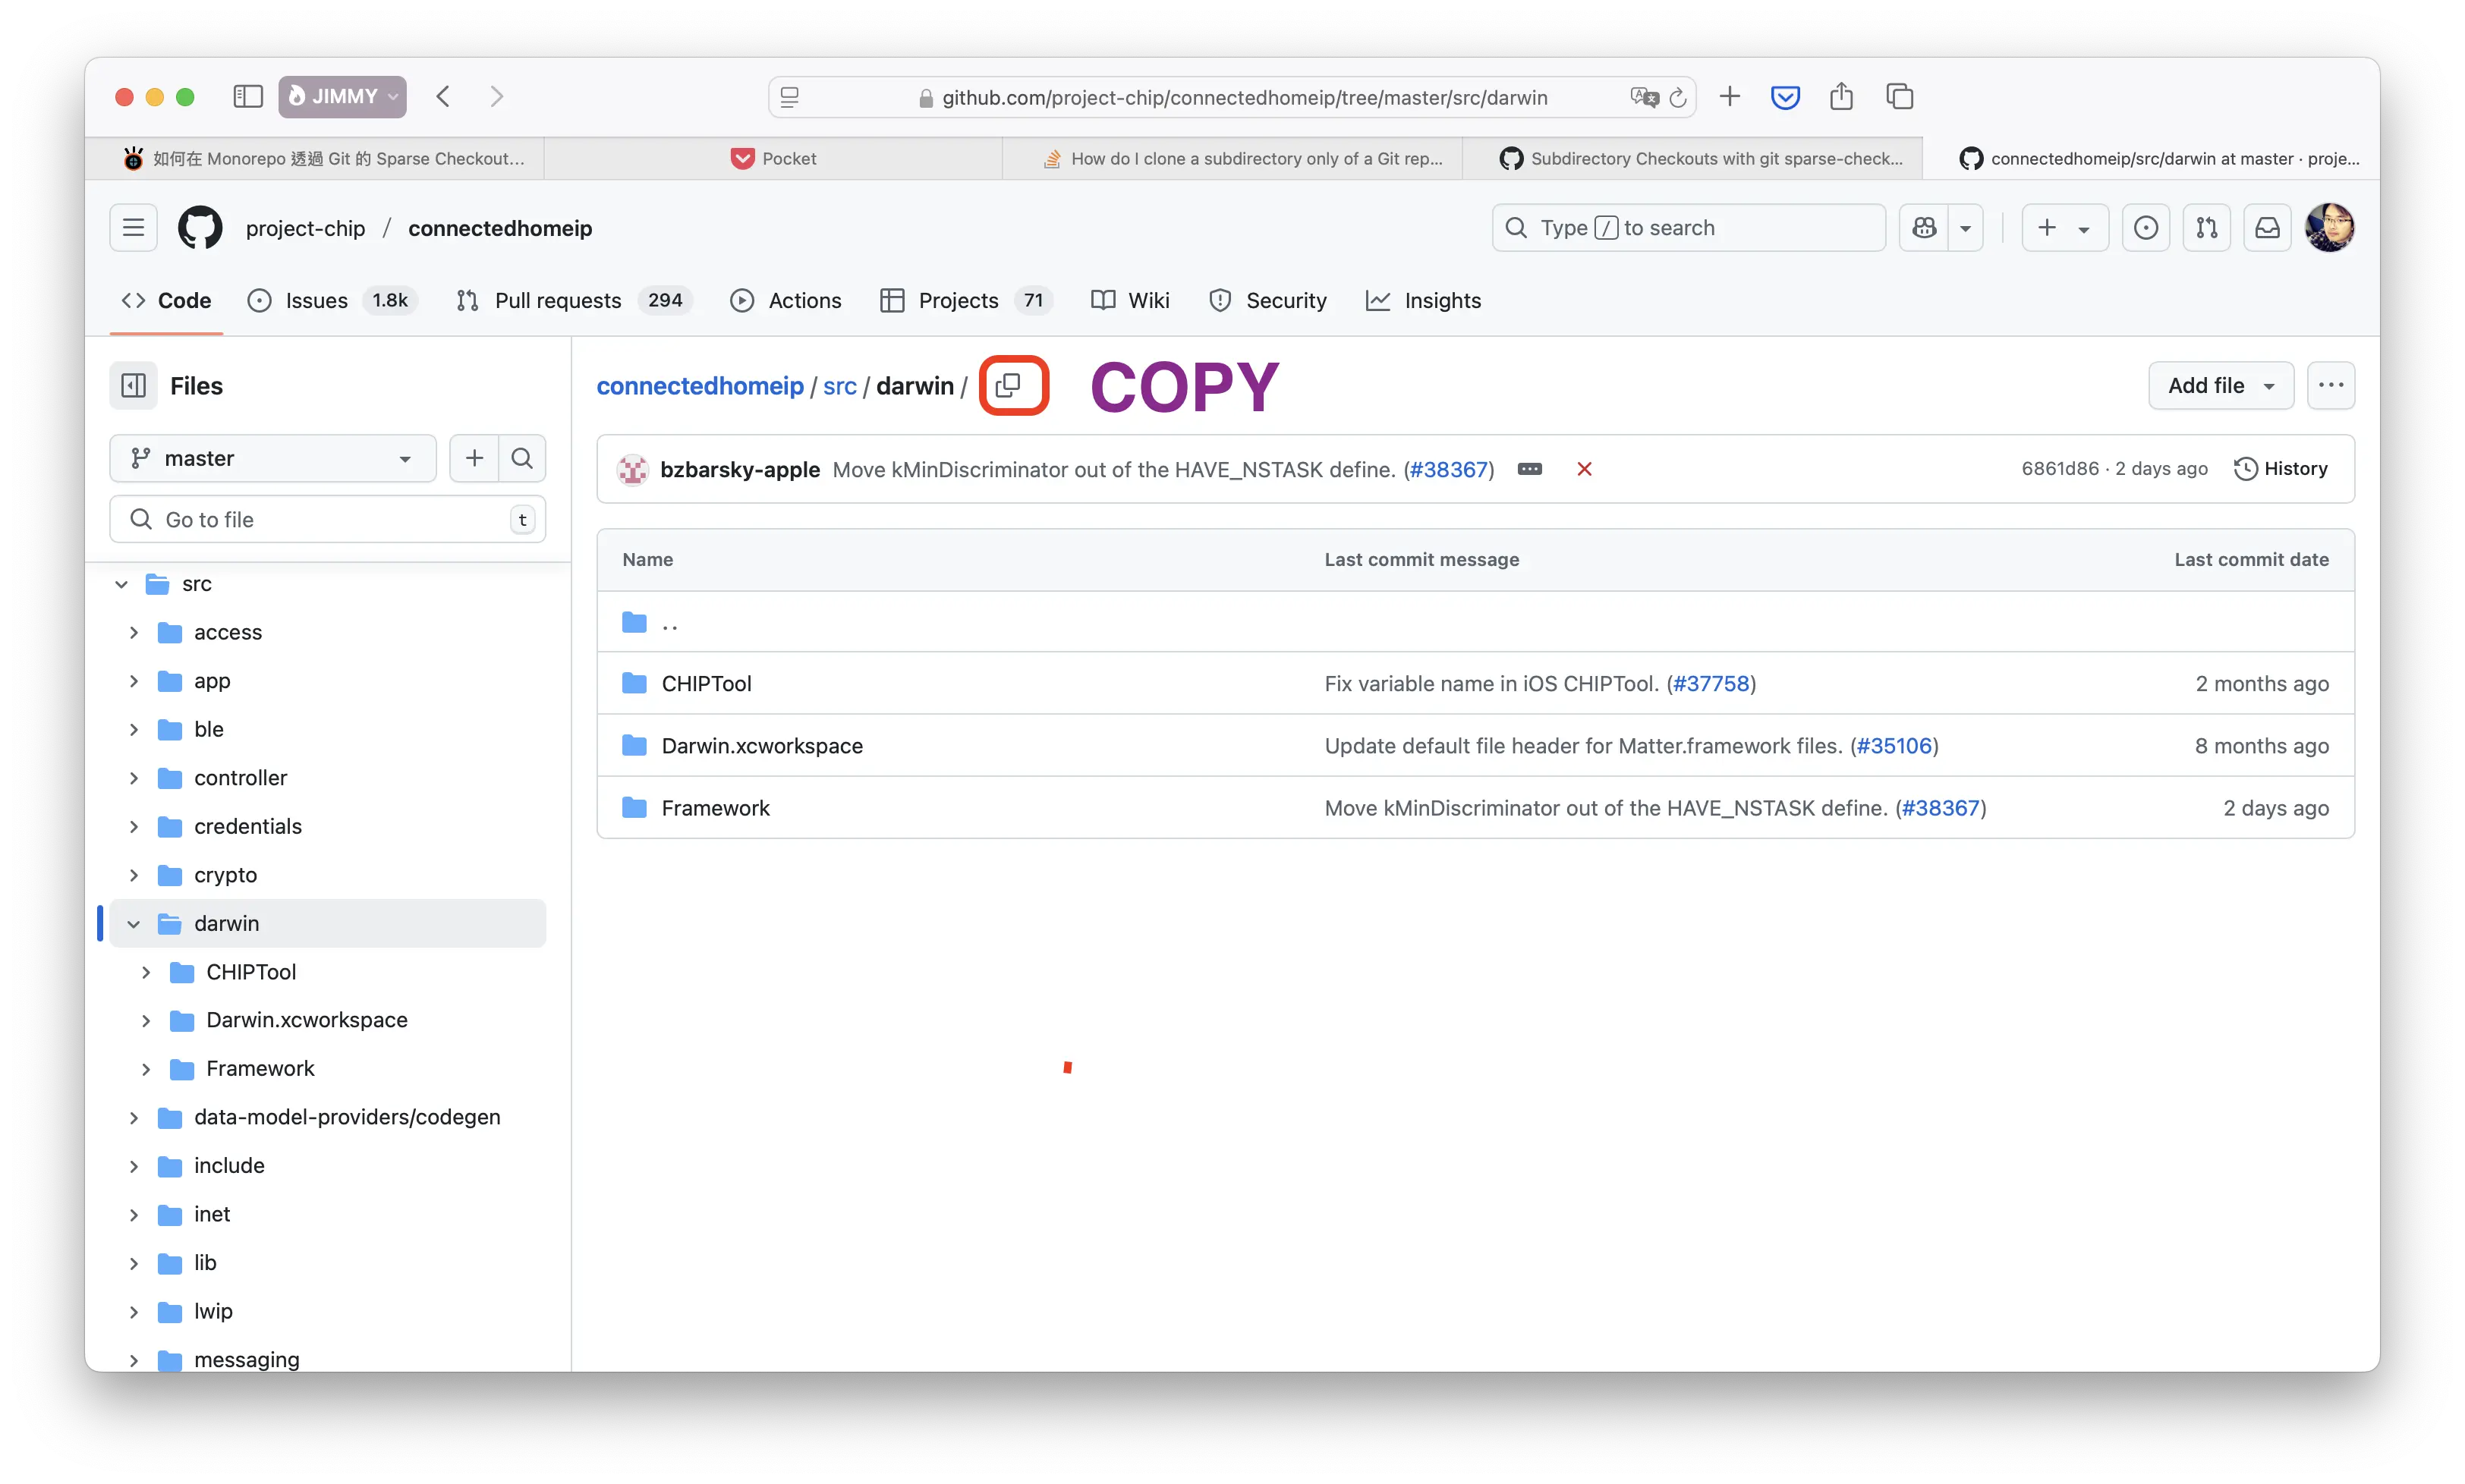Open the Actions tab

pyautogui.click(x=786, y=300)
